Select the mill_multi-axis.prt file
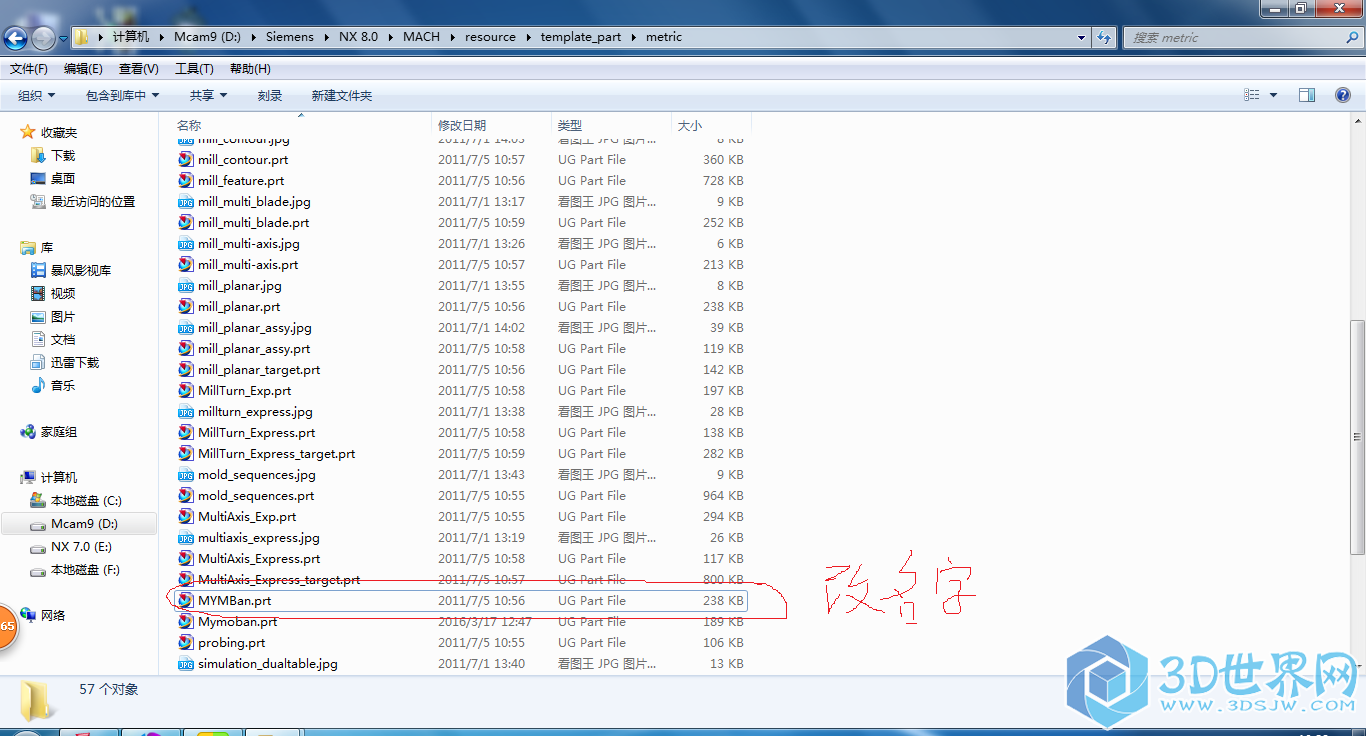The image size is (1366, 736). [x=248, y=264]
